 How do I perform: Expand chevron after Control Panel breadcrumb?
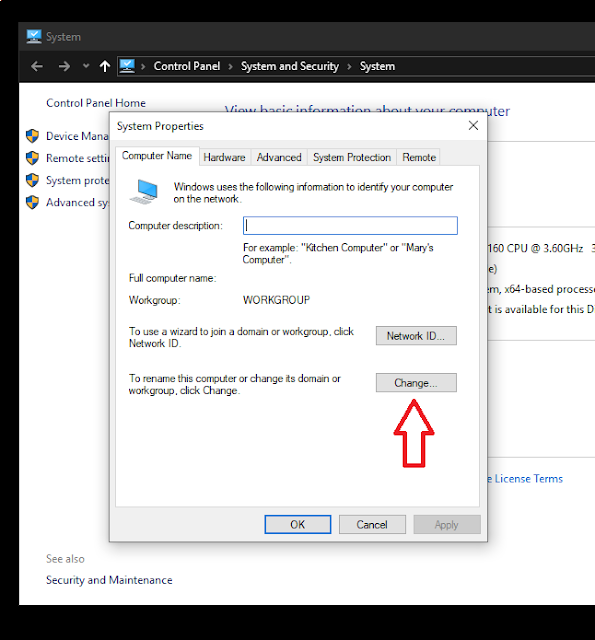(231, 67)
